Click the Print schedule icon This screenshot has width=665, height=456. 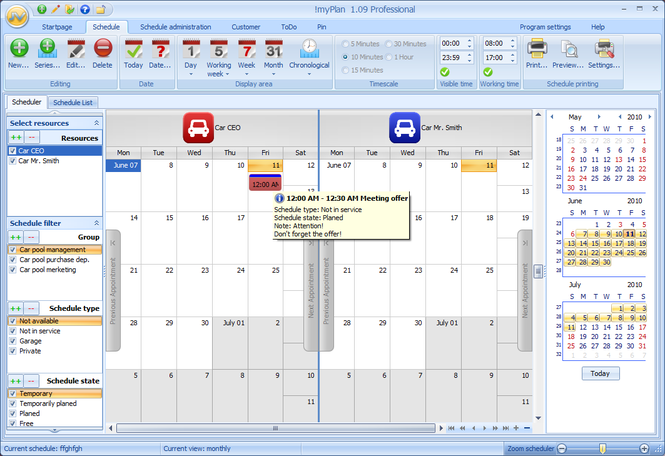(537, 48)
